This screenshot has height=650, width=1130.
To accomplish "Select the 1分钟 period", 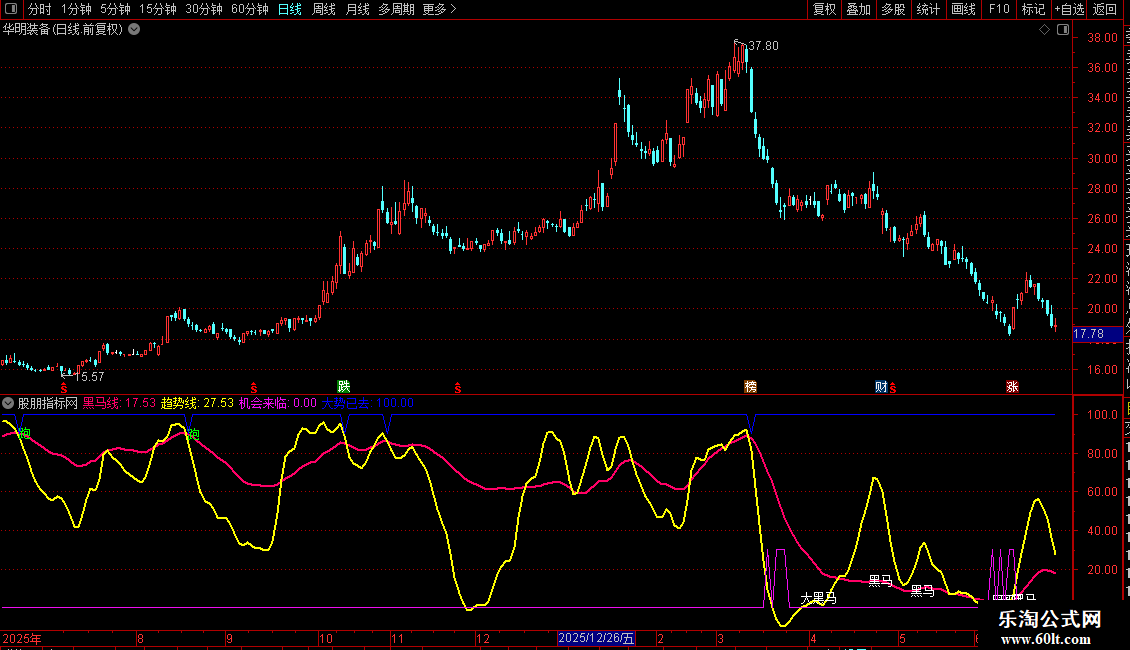I will point(76,9).
